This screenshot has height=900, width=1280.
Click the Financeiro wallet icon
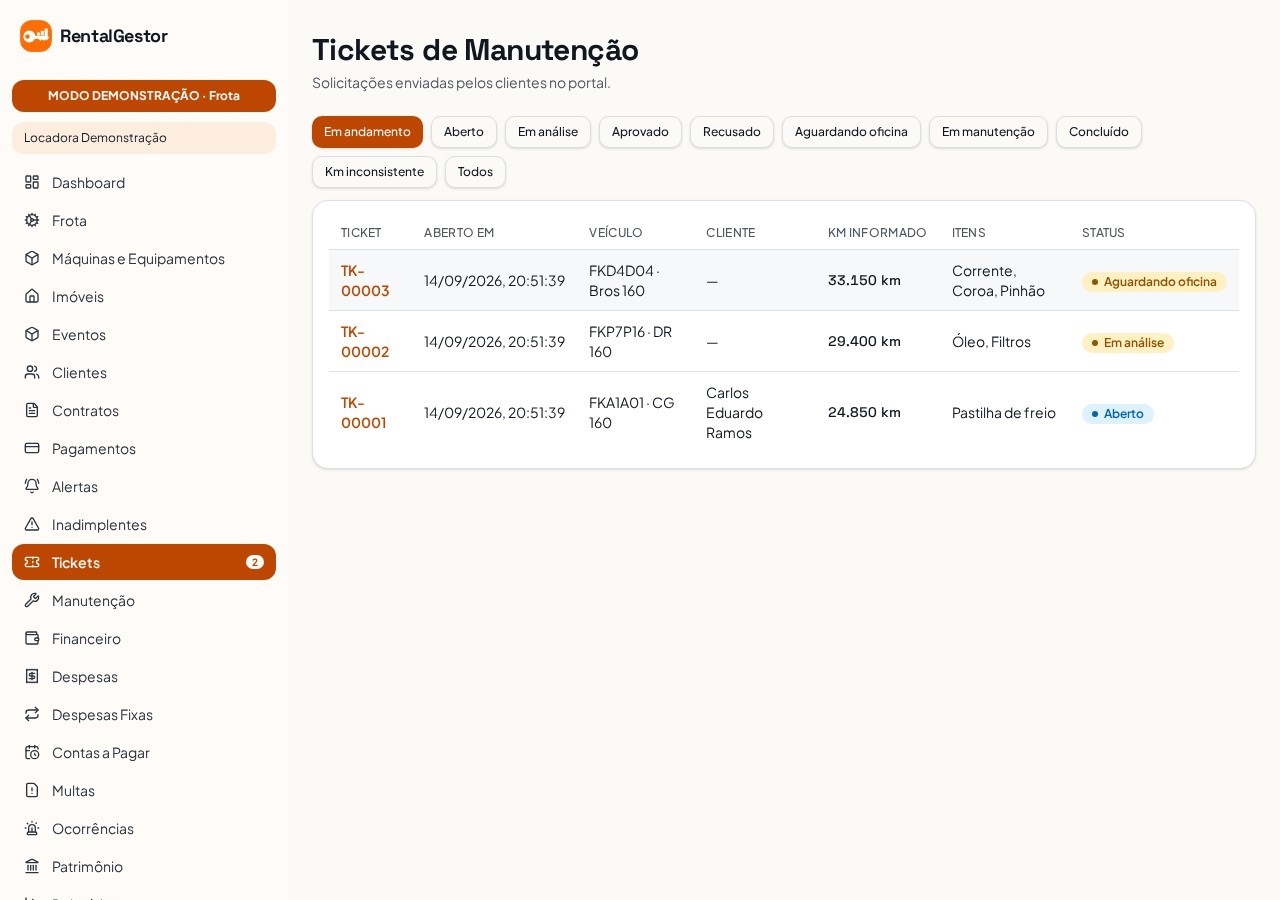(32, 638)
